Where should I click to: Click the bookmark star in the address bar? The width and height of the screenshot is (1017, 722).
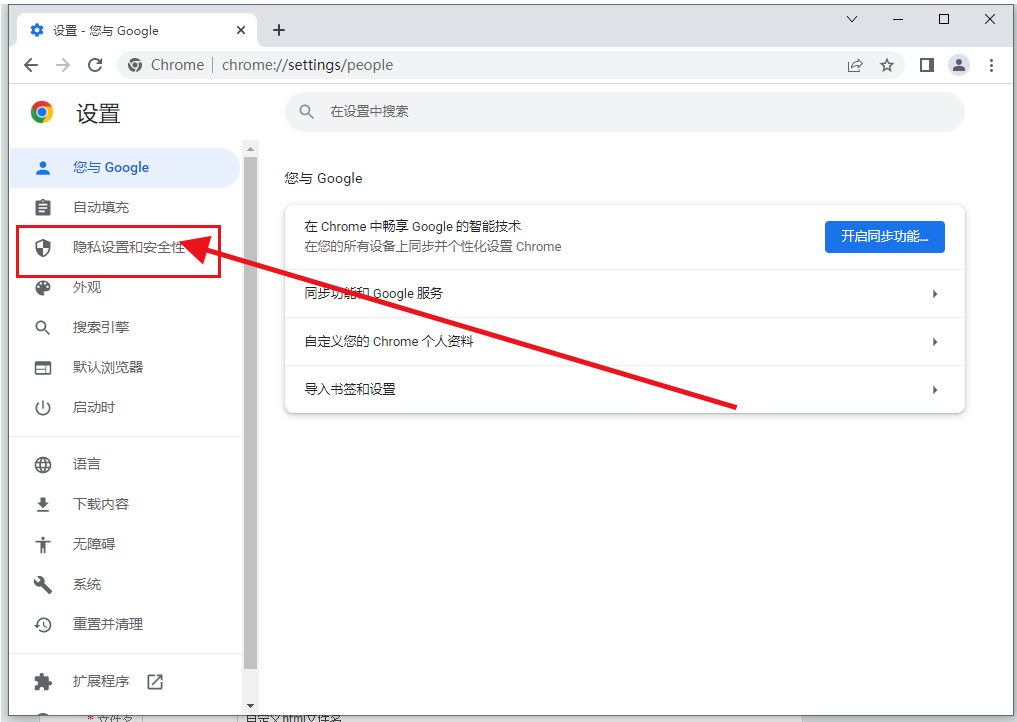click(887, 65)
